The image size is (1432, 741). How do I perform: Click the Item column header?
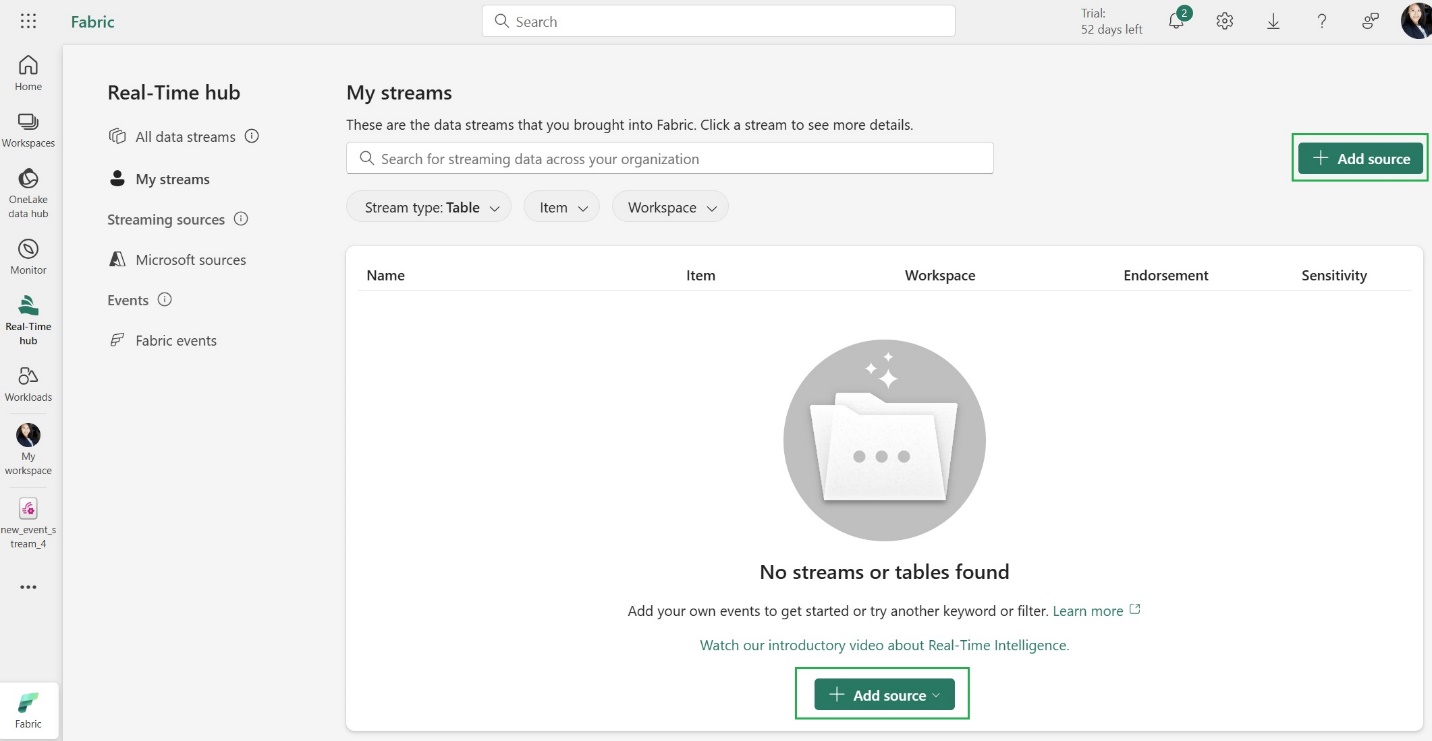point(701,275)
